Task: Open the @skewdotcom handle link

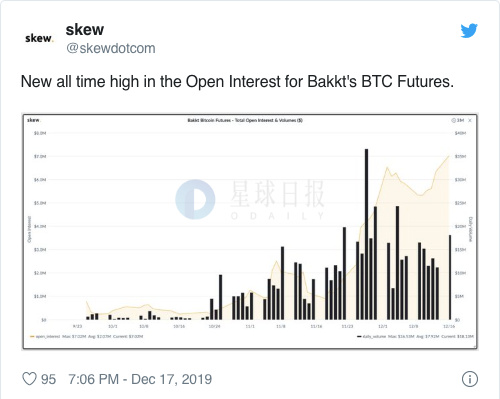Action: click(x=111, y=48)
